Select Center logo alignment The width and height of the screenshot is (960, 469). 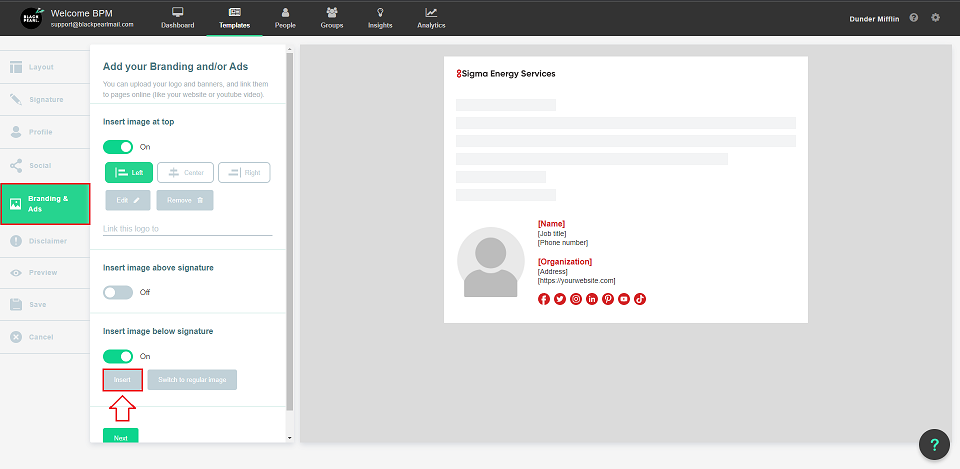(x=185, y=172)
